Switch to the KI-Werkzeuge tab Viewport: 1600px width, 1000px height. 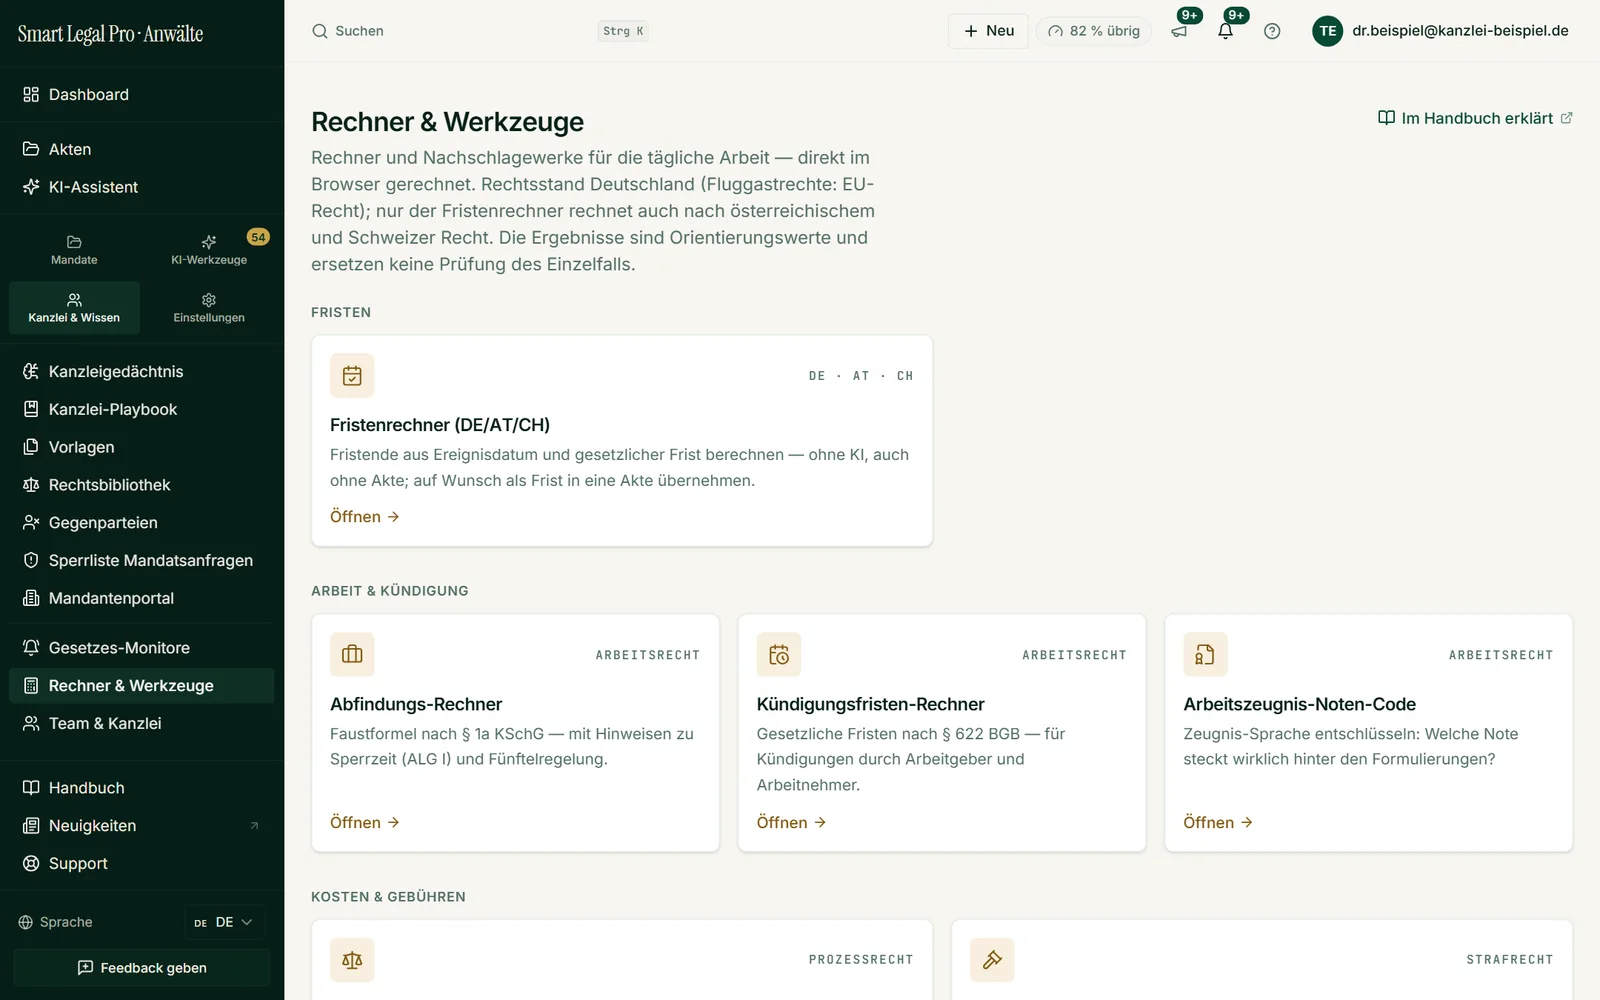(209, 250)
